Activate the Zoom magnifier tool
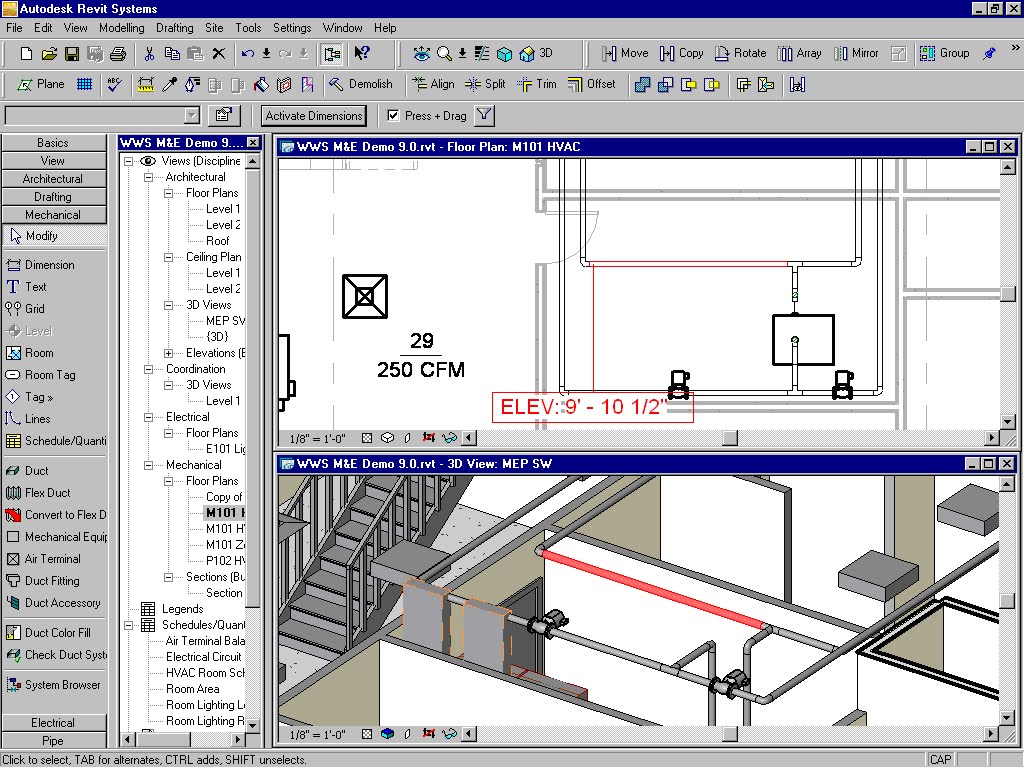This screenshot has height=768, width=1024. pos(444,54)
